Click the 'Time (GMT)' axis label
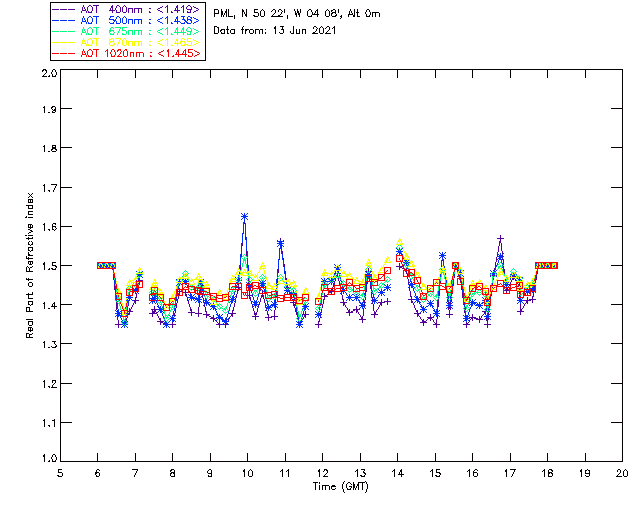Screen dimensions: 640x512 (x=341, y=487)
